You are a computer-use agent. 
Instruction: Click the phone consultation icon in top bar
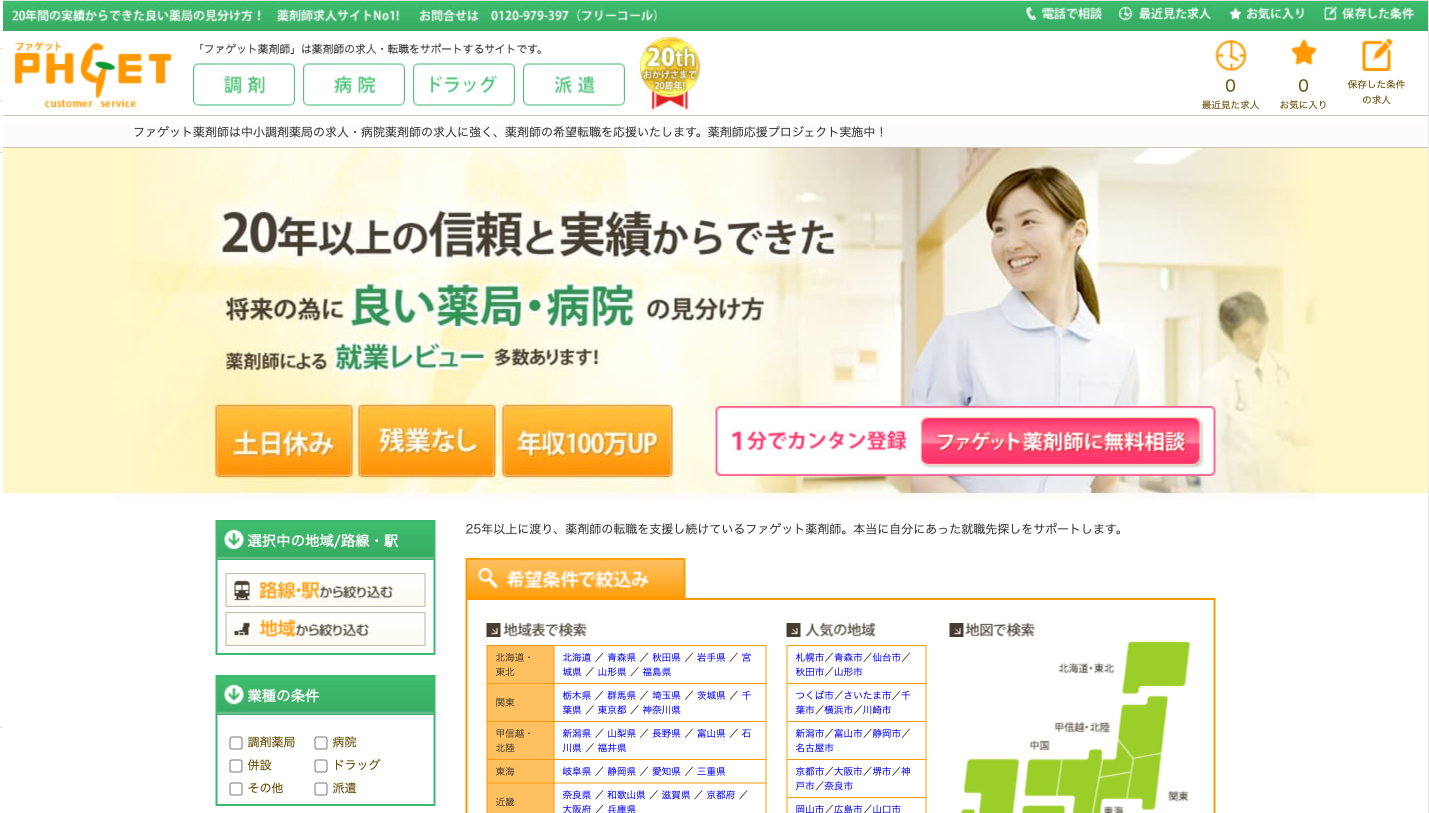click(x=1032, y=14)
